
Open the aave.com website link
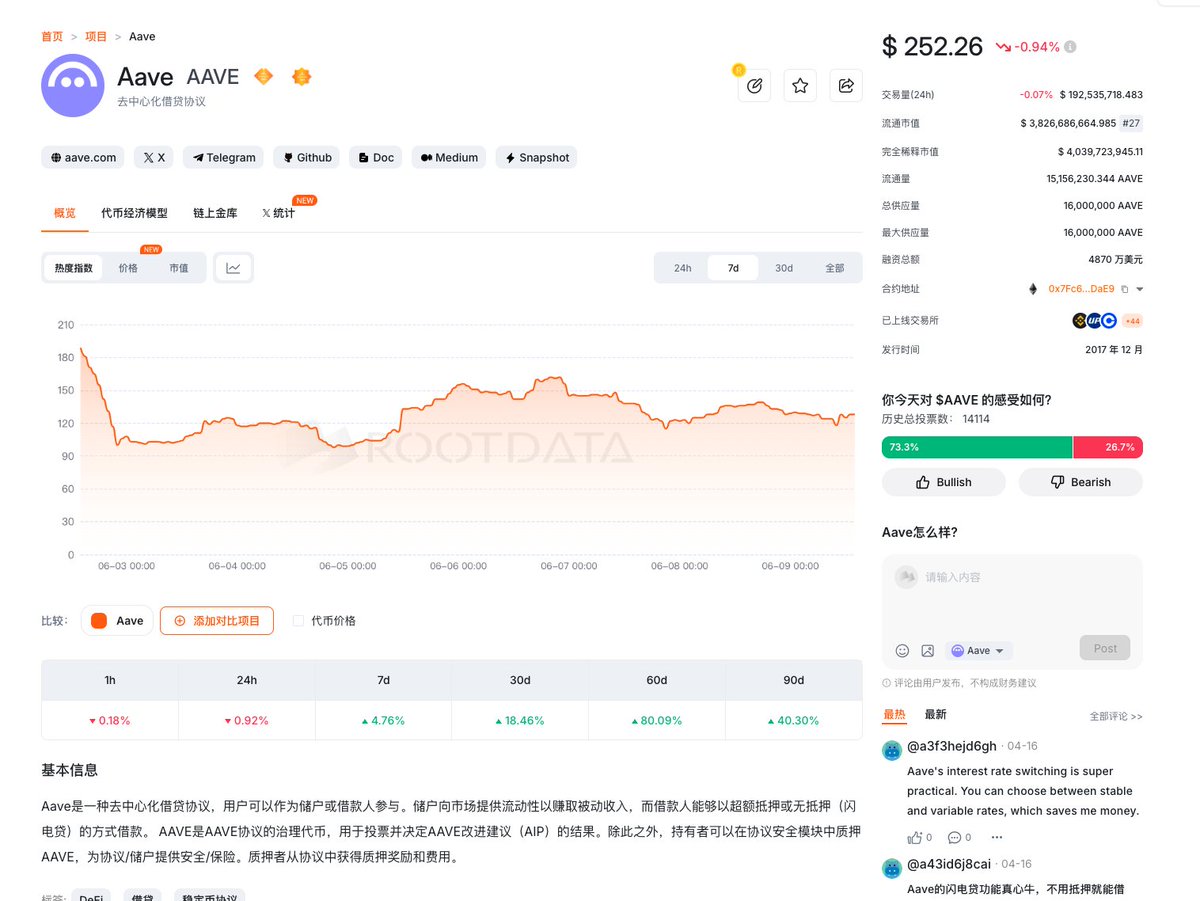click(x=83, y=158)
